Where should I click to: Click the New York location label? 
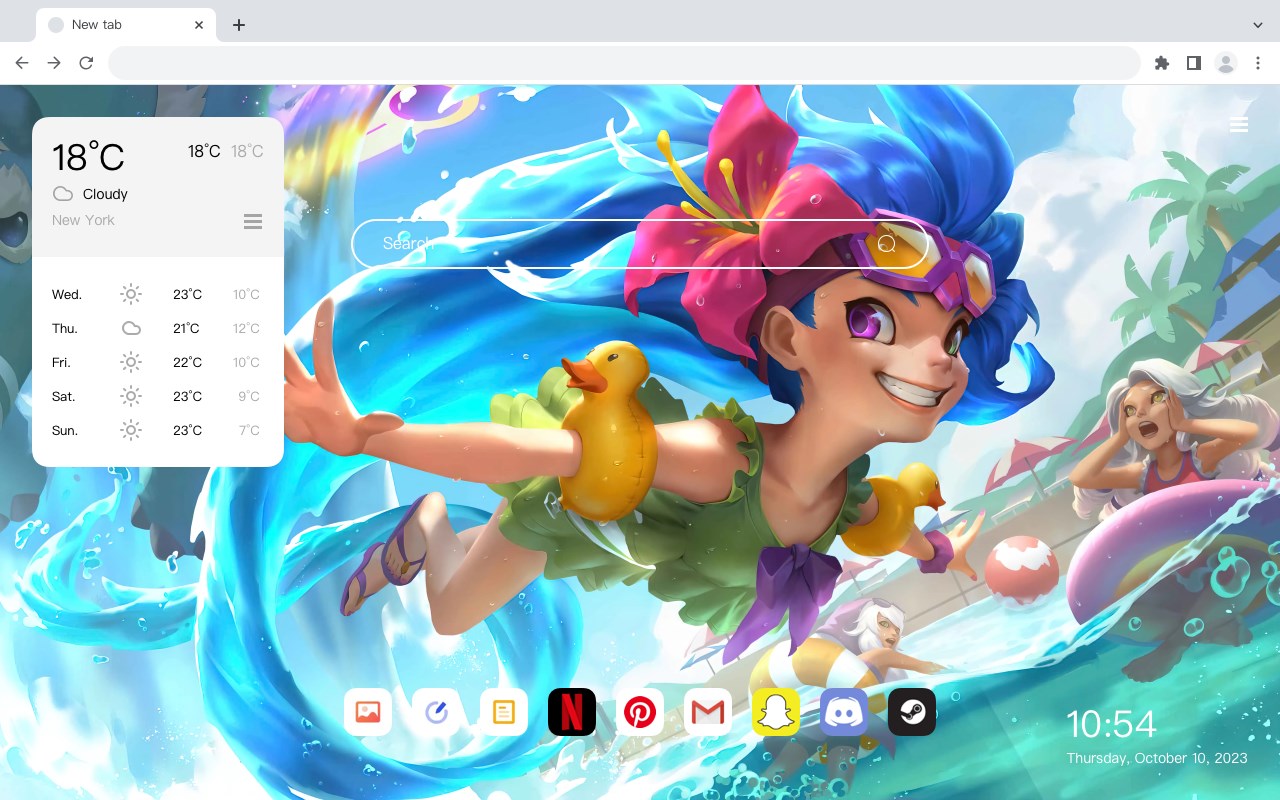83,220
